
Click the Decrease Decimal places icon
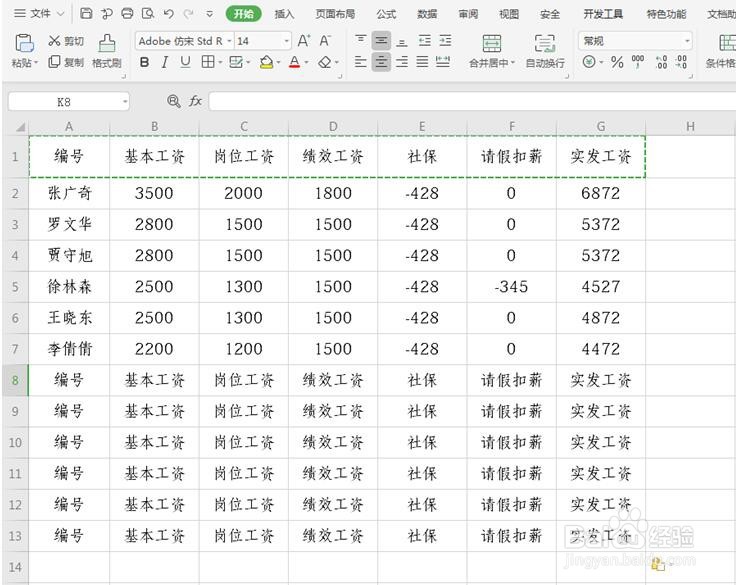(x=682, y=62)
